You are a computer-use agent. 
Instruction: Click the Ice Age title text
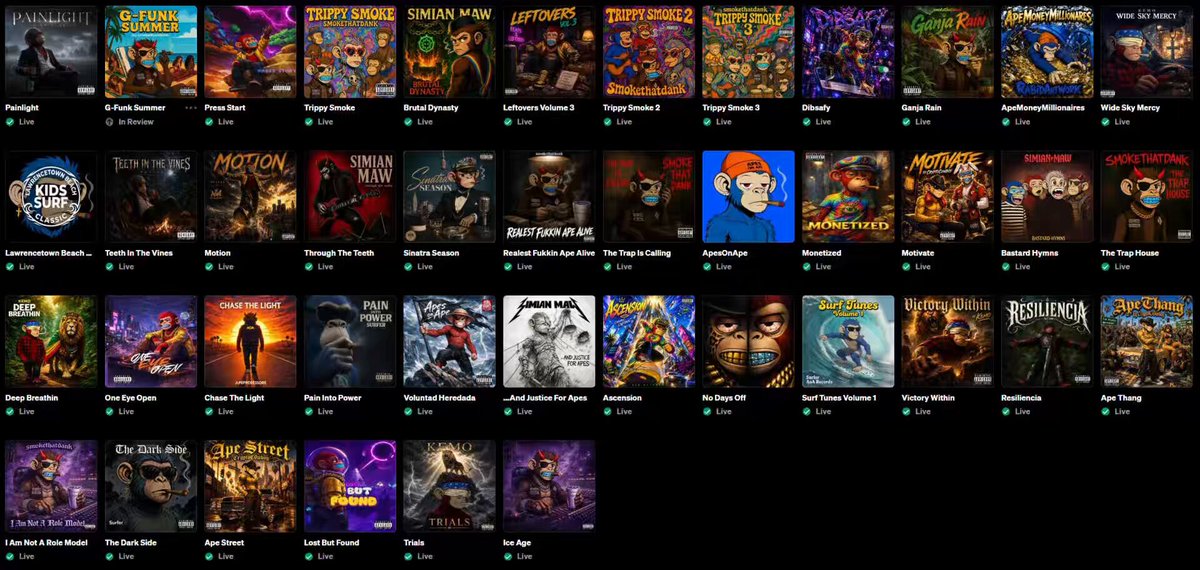point(517,542)
